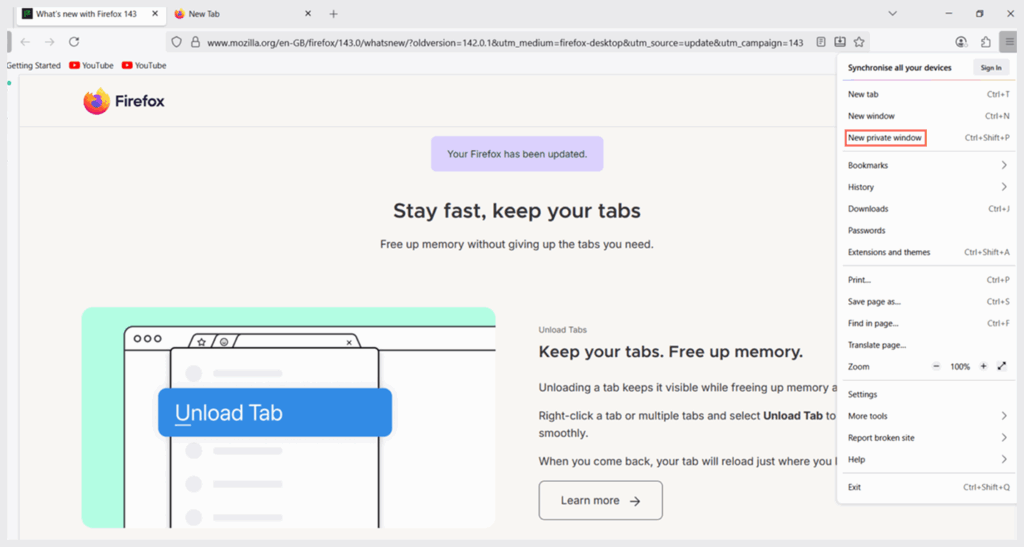This screenshot has width=1024, height=547.
Task: Open the Getting Started bookmark
Action: click(x=33, y=65)
